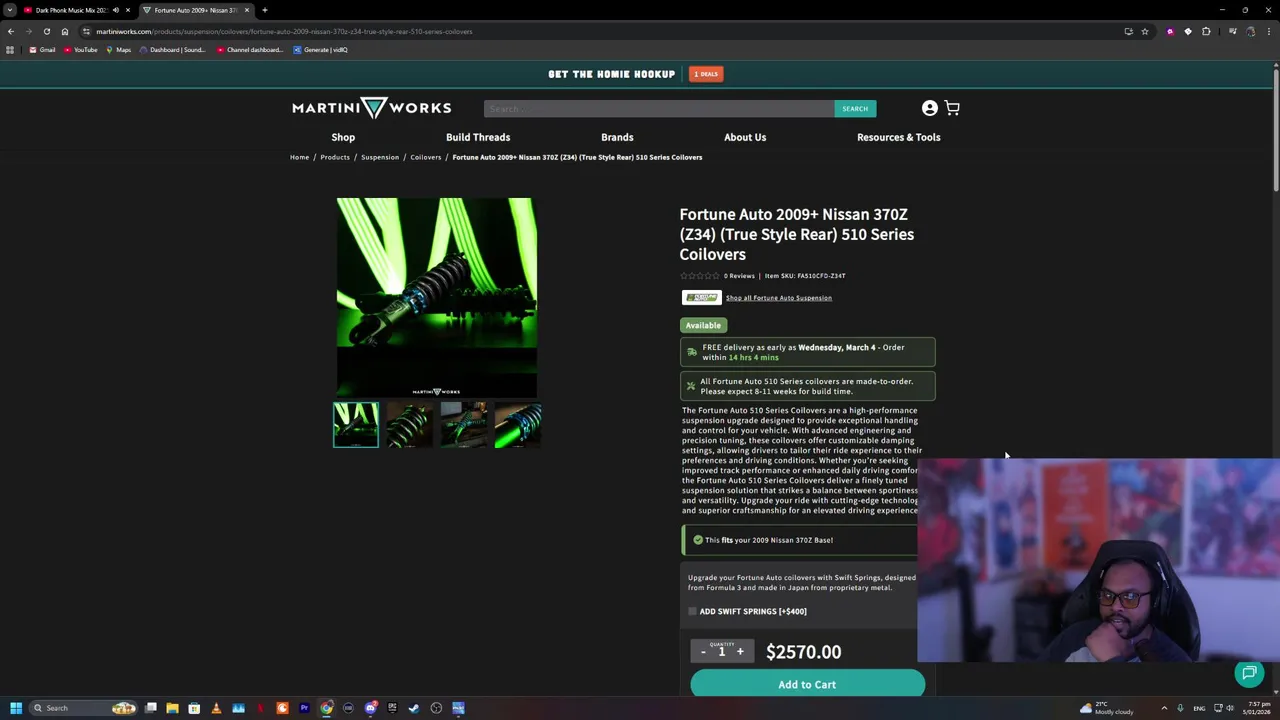Screen dimensions: 1280x720
Task: Go to Coilovers breadcrumb link
Action: pos(426,157)
